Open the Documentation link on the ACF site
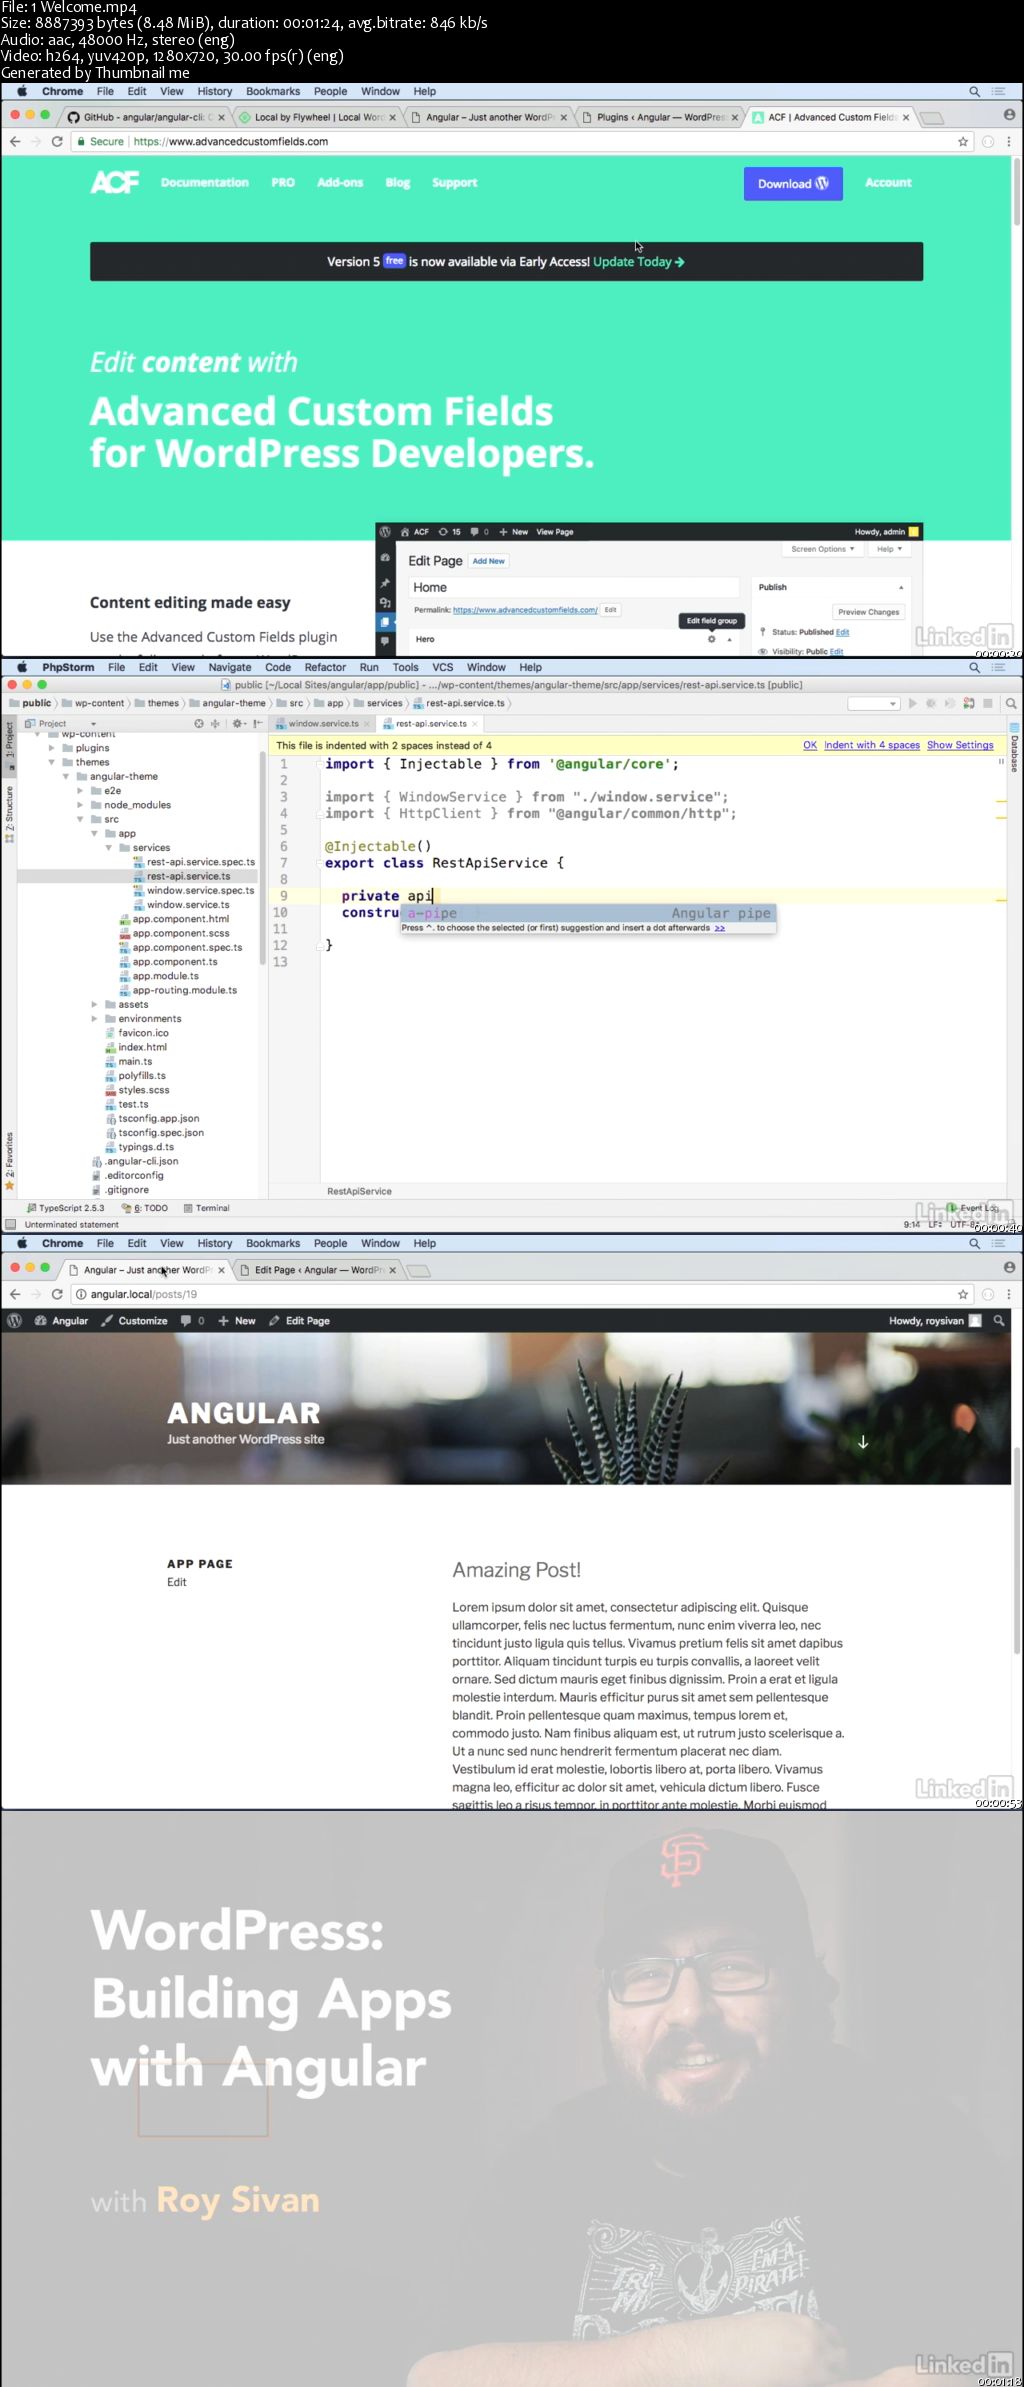Image resolution: width=1024 pixels, height=2387 pixels. click(x=204, y=183)
